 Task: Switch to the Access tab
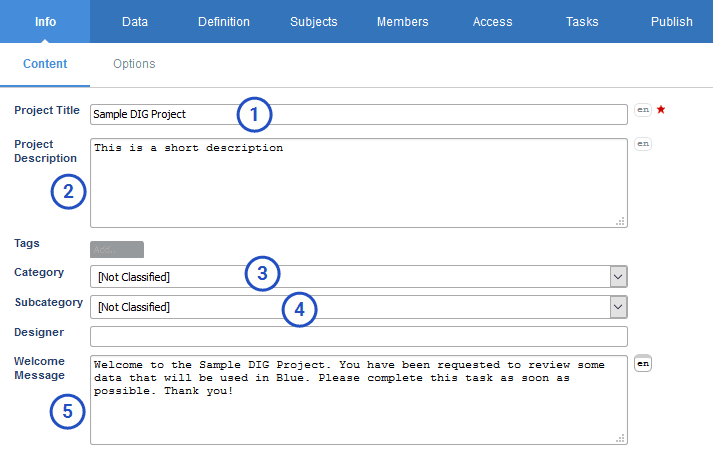(x=492, y=21)
